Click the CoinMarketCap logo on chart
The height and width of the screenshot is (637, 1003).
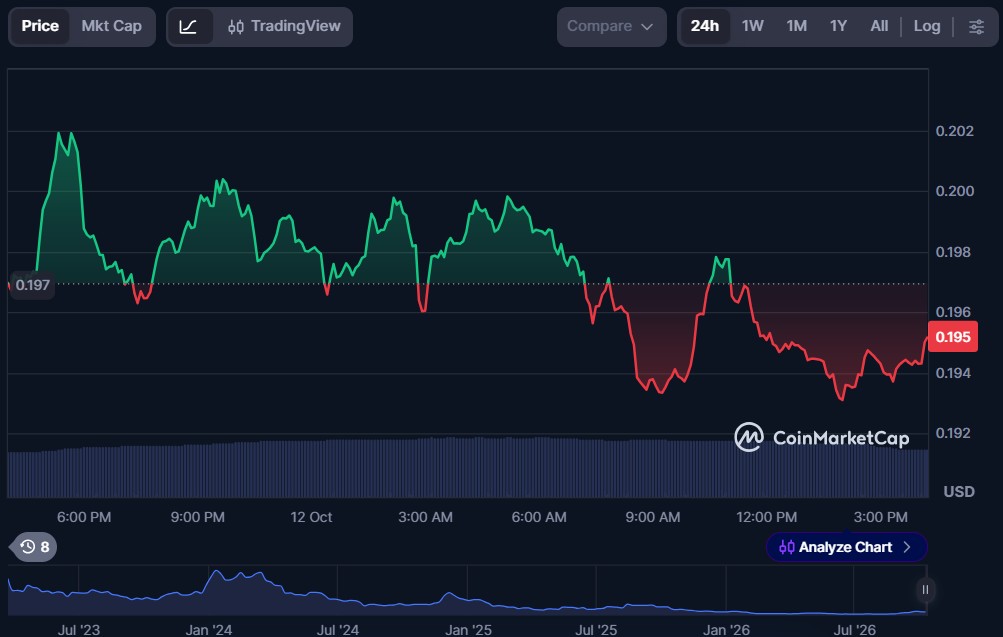point(821,437)
